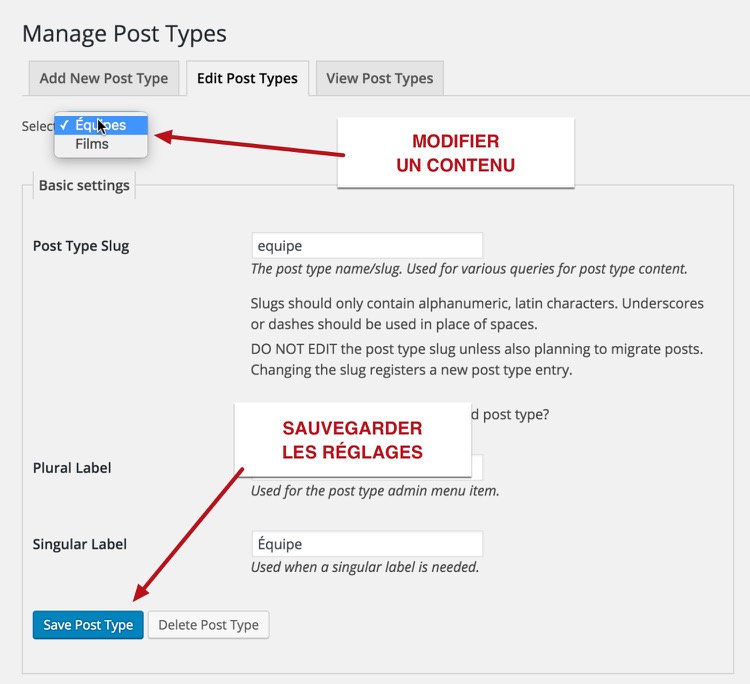Viewport: 750px width, 684px height.
Task: Click the 'DO NOT EDIT the post type slug' warning
Action: pyautogui.click(x=477, y=359)
